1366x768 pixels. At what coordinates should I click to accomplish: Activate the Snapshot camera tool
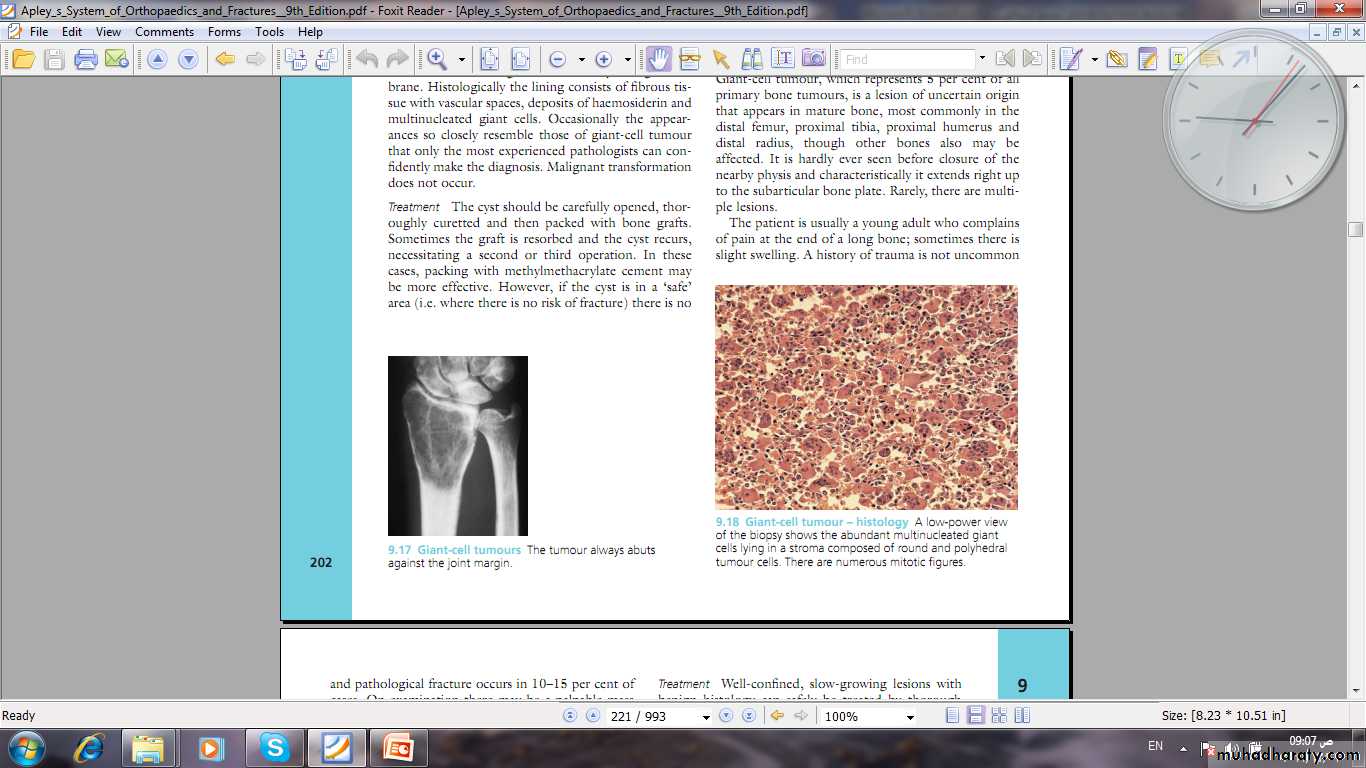[814, 59]
